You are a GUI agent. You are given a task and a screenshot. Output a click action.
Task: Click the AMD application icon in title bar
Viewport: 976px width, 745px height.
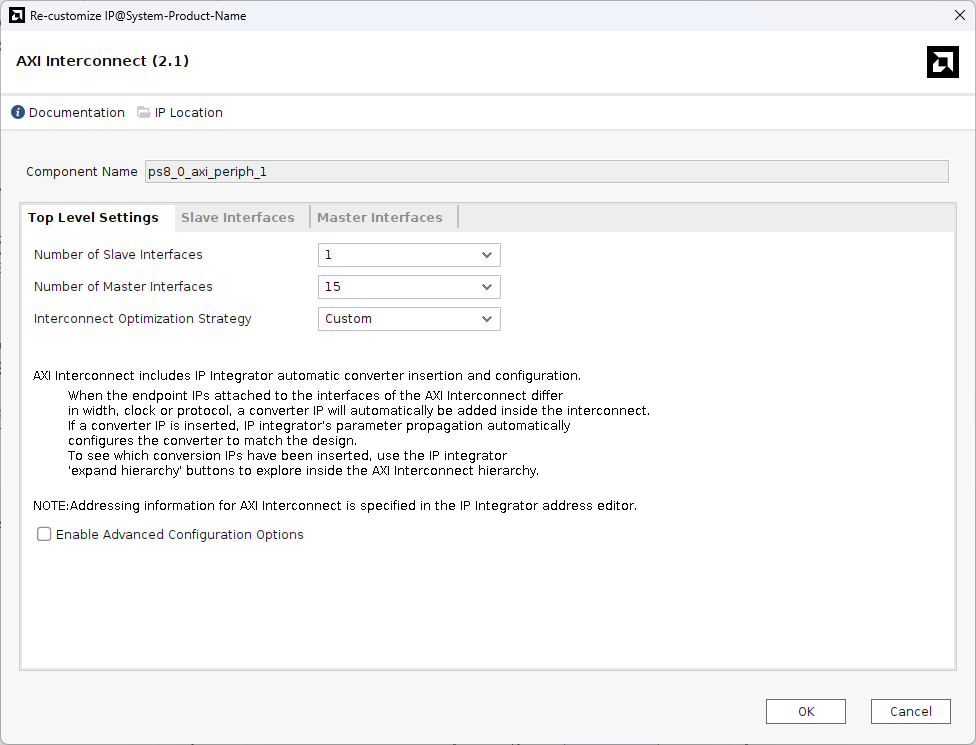(17, 16)
